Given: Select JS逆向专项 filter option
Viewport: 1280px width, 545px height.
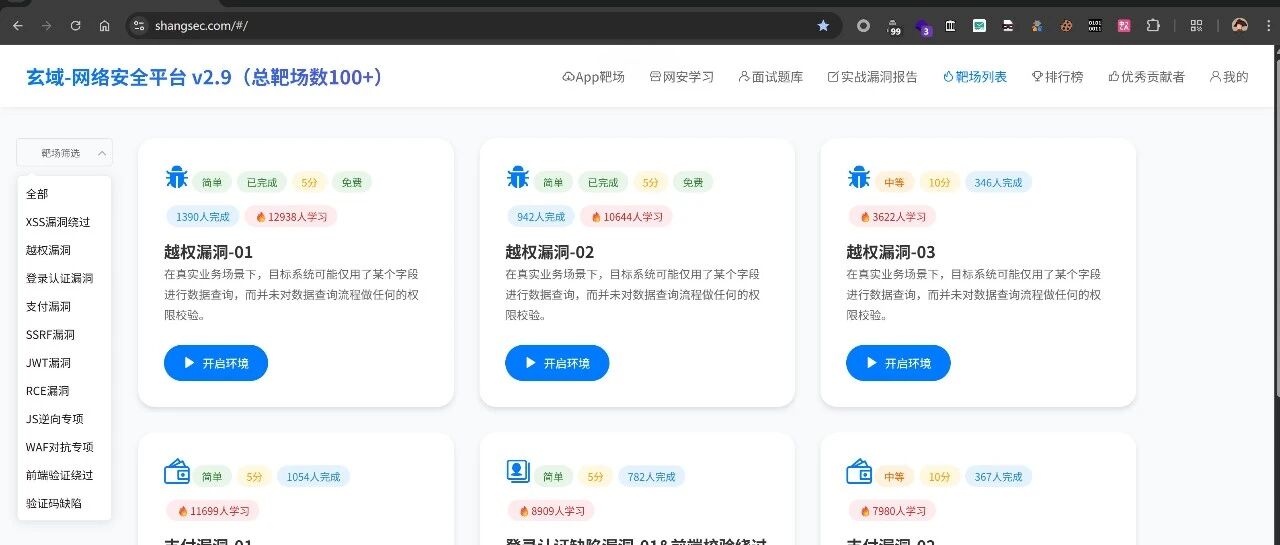Looking at the screenshot, I should point(64,419).
